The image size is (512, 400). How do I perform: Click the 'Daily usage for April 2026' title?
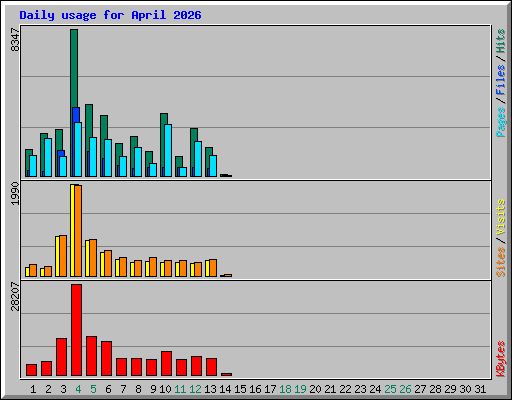[x=110, y=15]
